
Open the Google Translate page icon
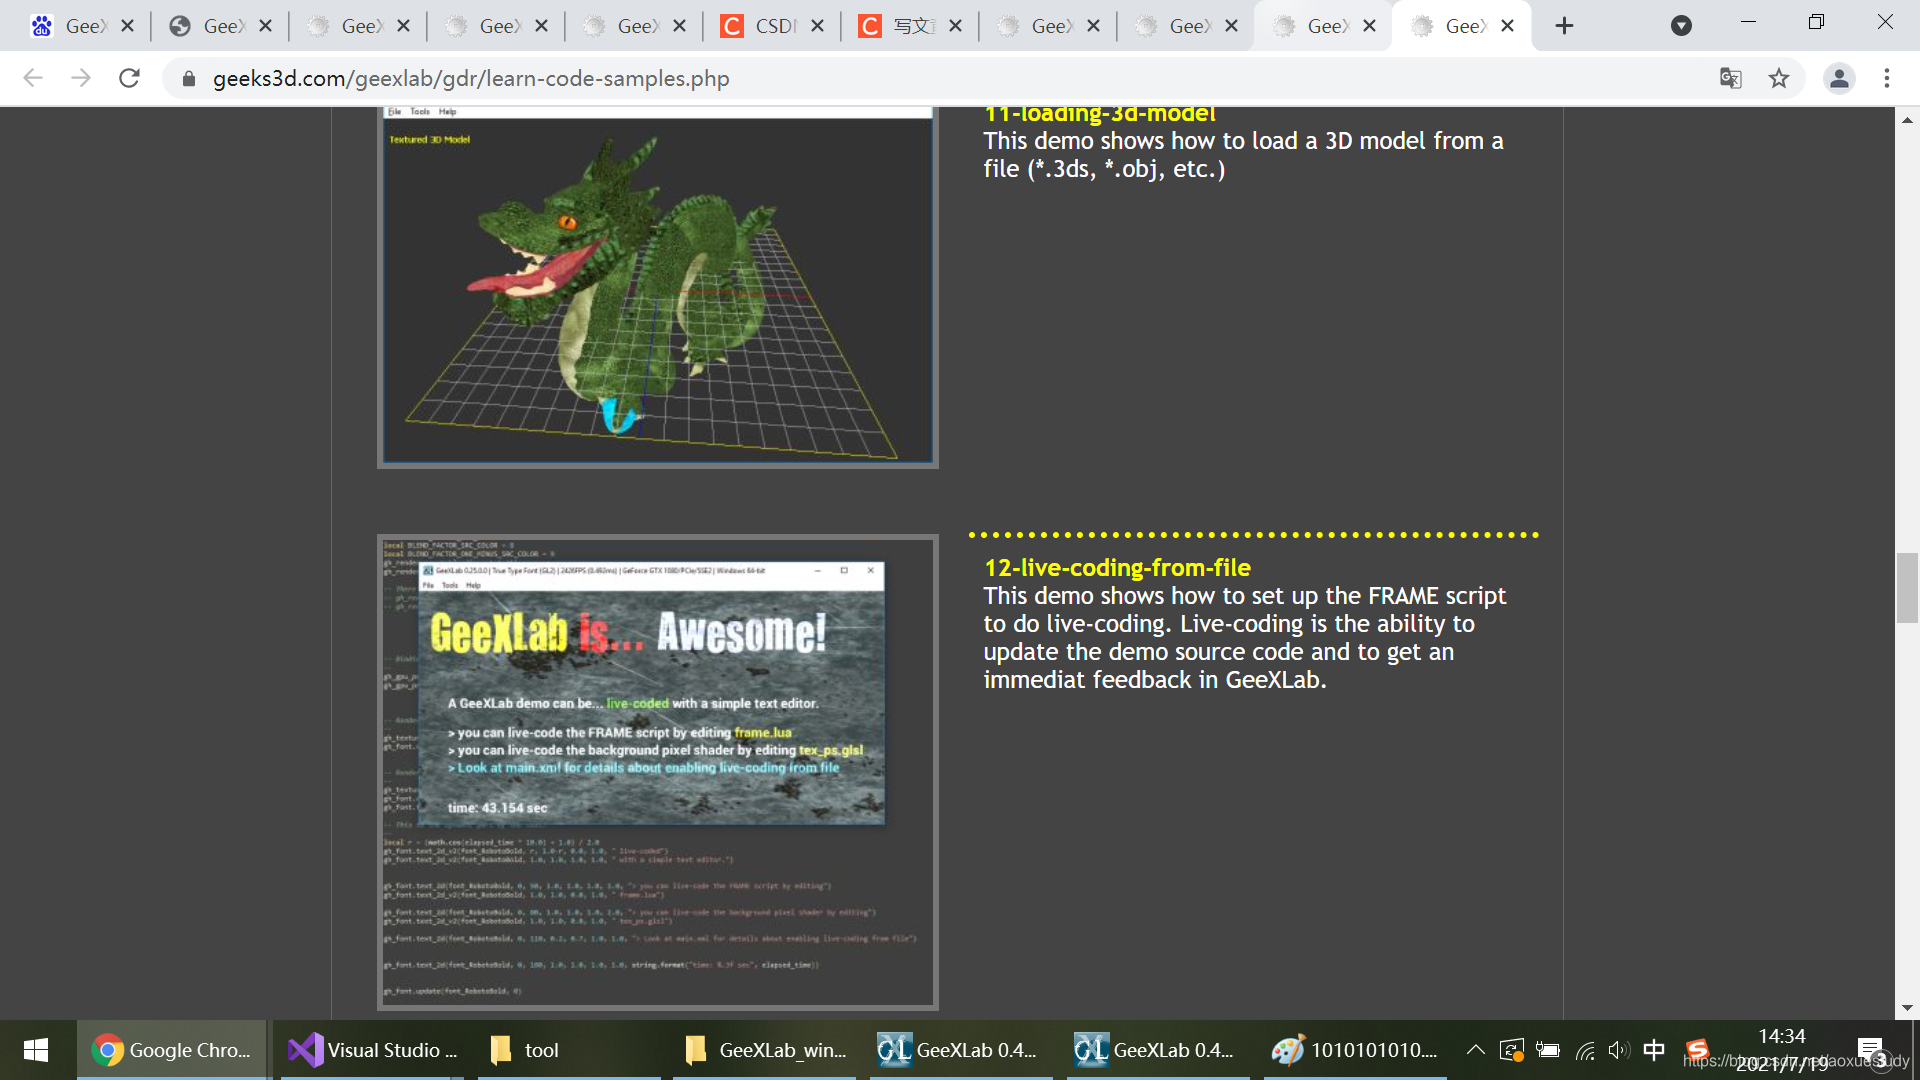click(x=1730, y=78)
